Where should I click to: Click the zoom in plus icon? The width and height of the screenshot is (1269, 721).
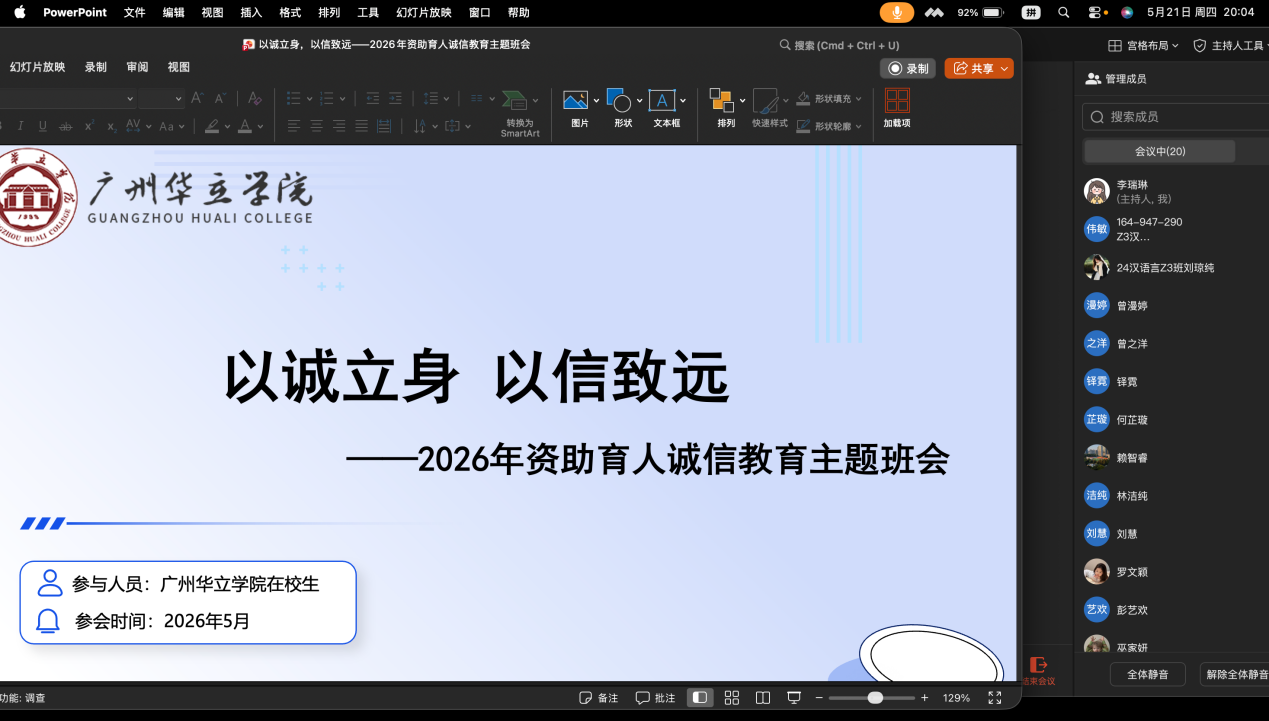click(x=925, y=698)
